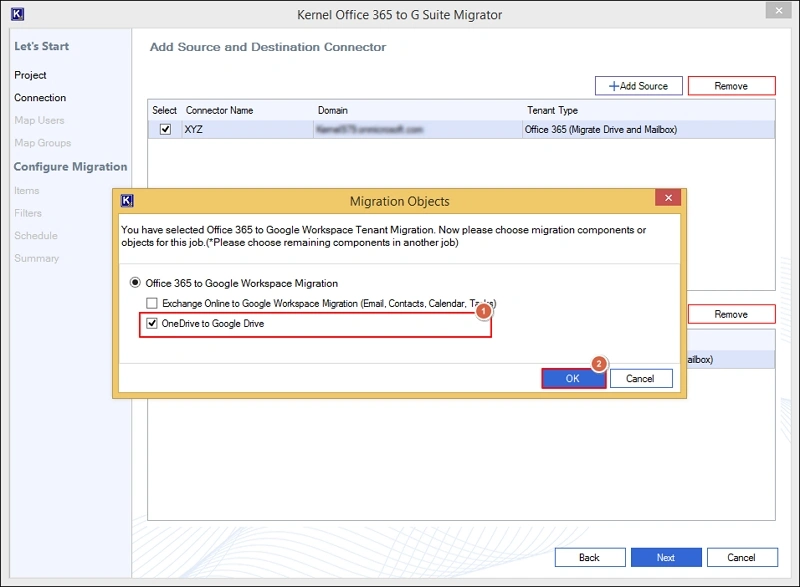Cancel the Migration Objects dialog
Screen dimensions: 800x587
tap(640, 379)
